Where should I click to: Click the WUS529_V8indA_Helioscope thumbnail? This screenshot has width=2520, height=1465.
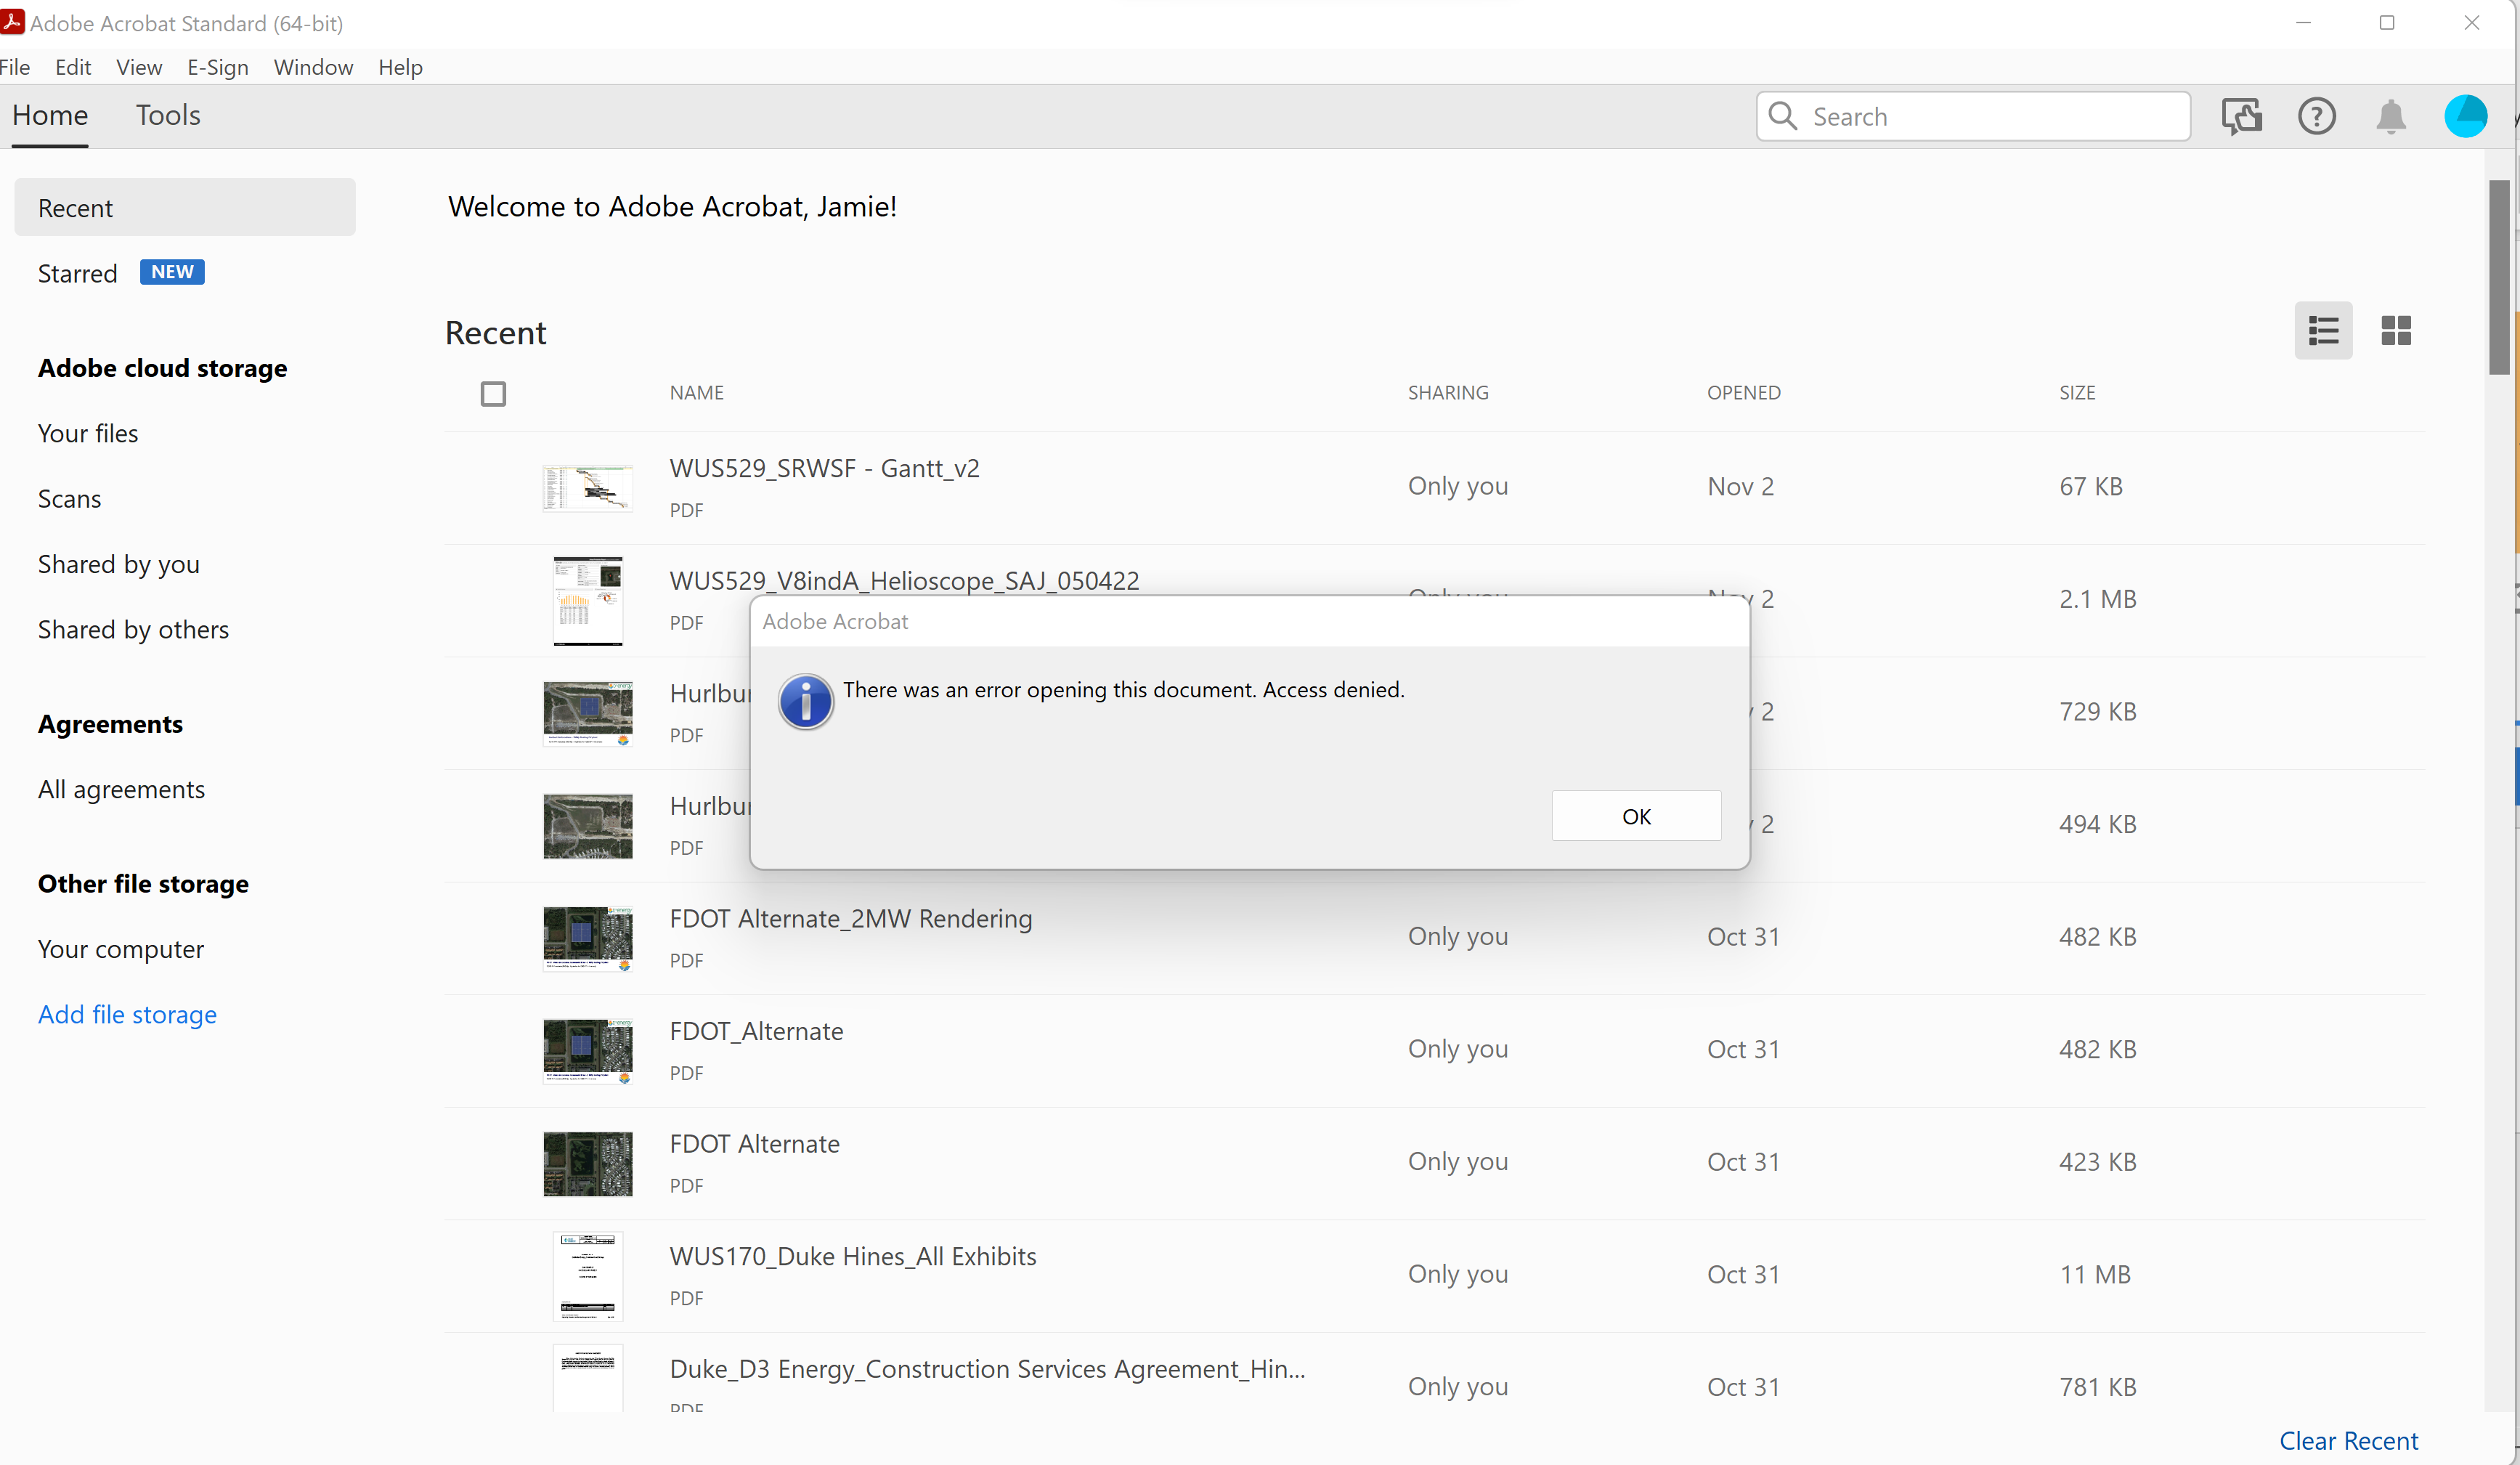(x=587, y=600)
